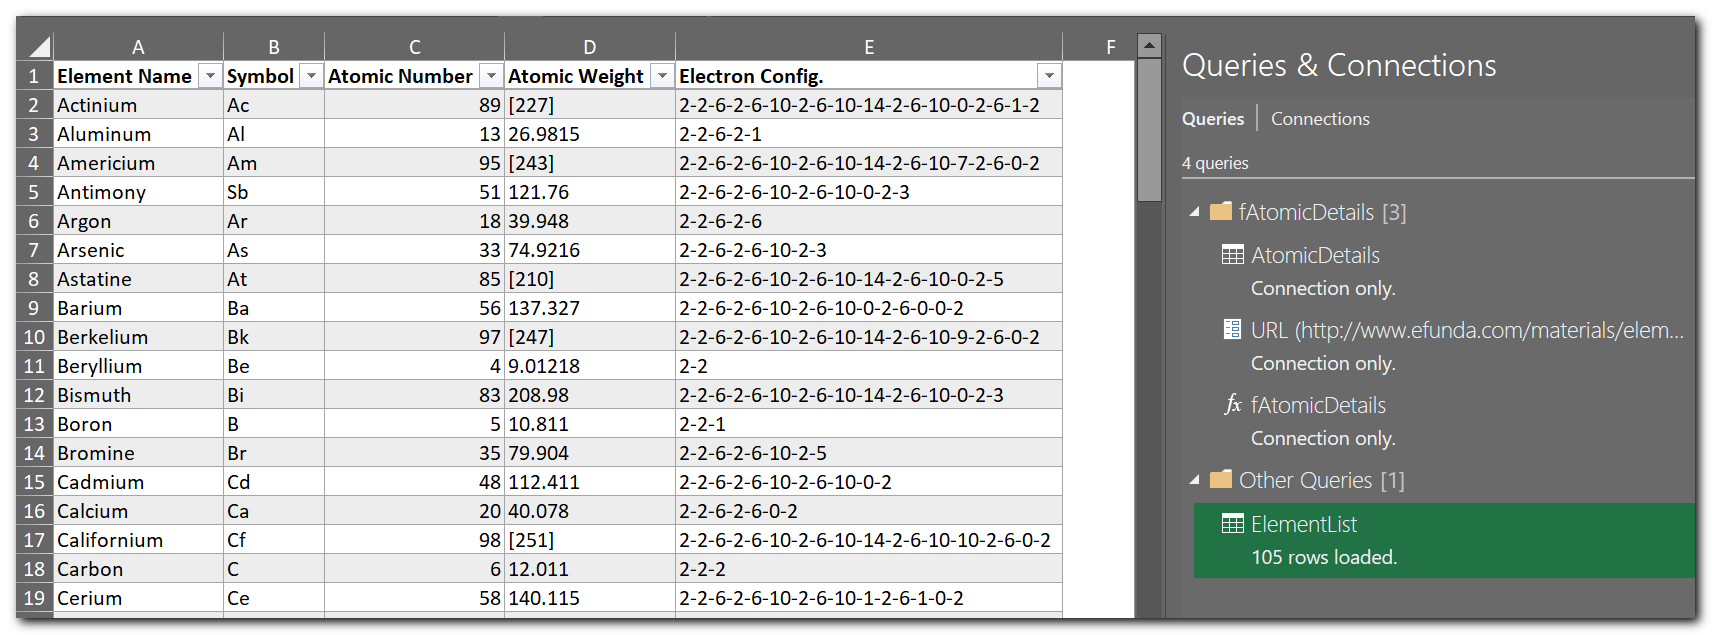Click the Antimony cell

click(138, 192)
